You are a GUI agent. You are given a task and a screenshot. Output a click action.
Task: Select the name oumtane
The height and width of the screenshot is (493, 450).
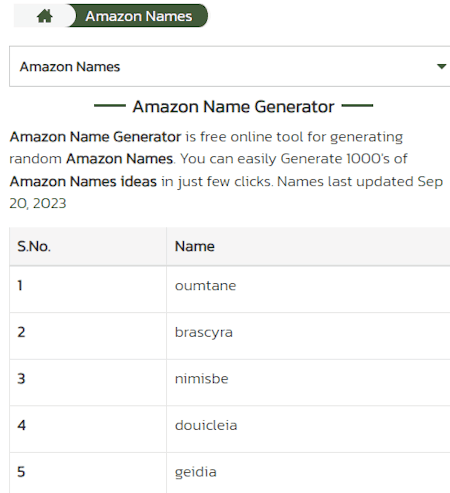coord(205,286)
